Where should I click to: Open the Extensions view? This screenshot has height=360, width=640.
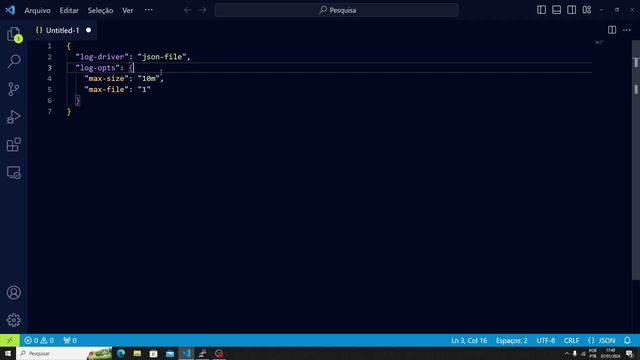point(14,144)
